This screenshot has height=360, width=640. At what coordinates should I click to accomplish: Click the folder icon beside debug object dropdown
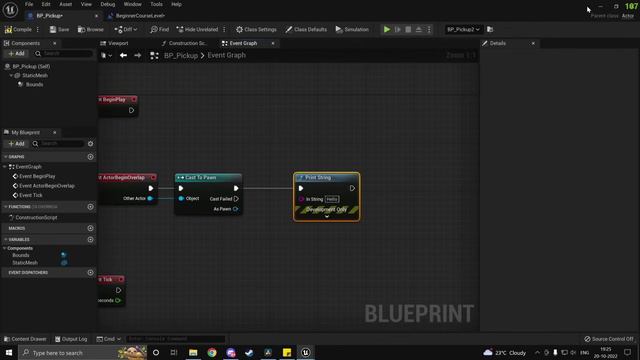coord(490,29)
